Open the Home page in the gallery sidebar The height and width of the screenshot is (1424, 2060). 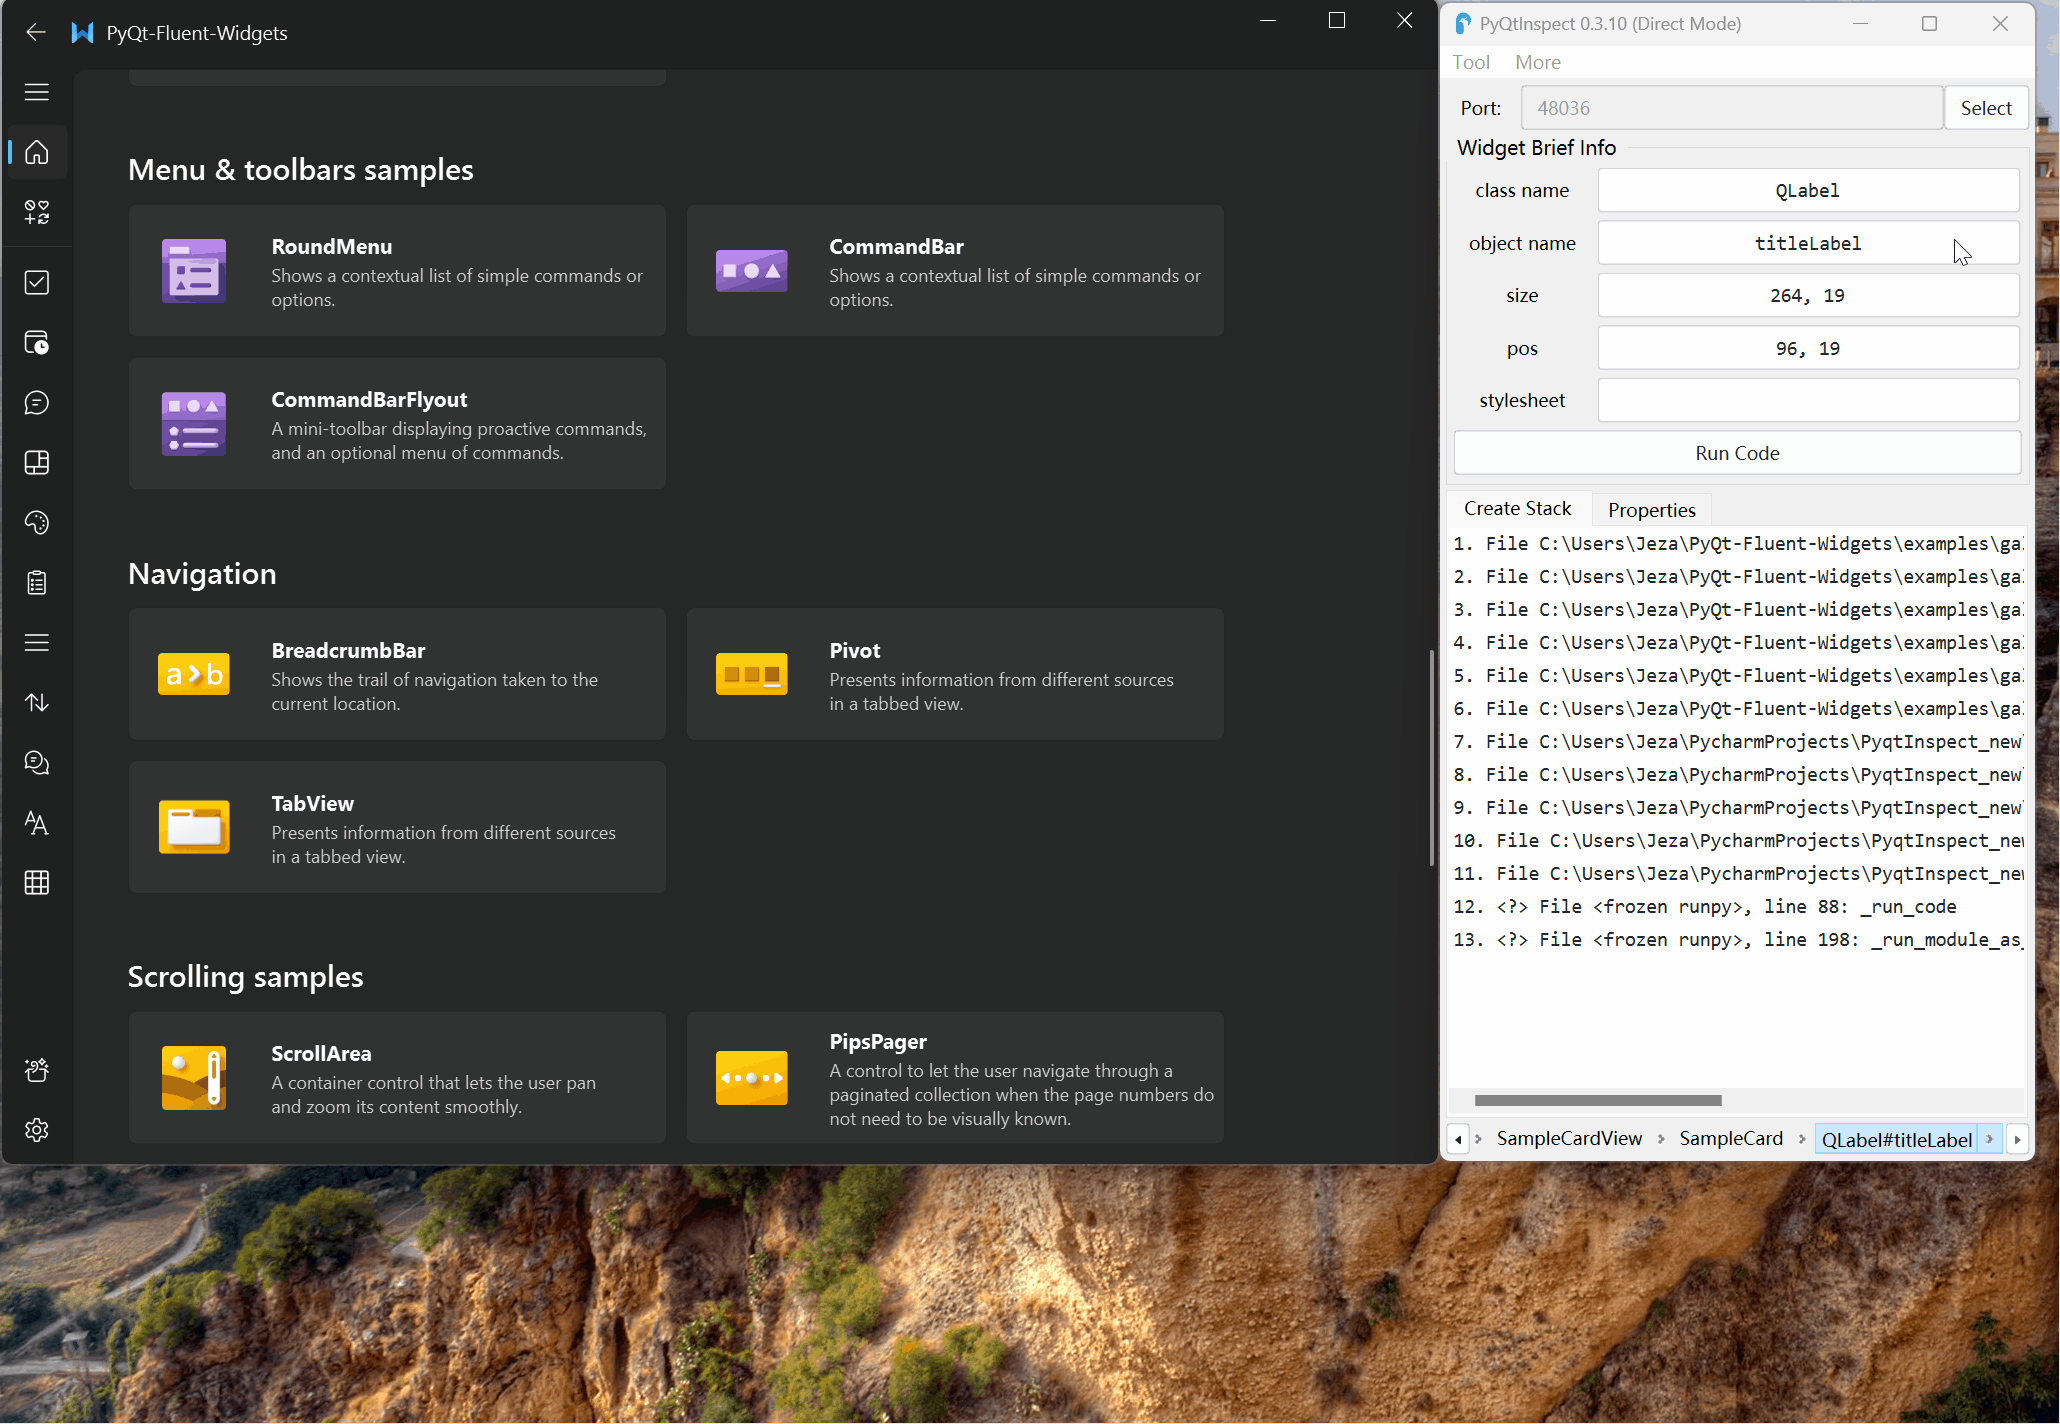click(x=36, y=152)
